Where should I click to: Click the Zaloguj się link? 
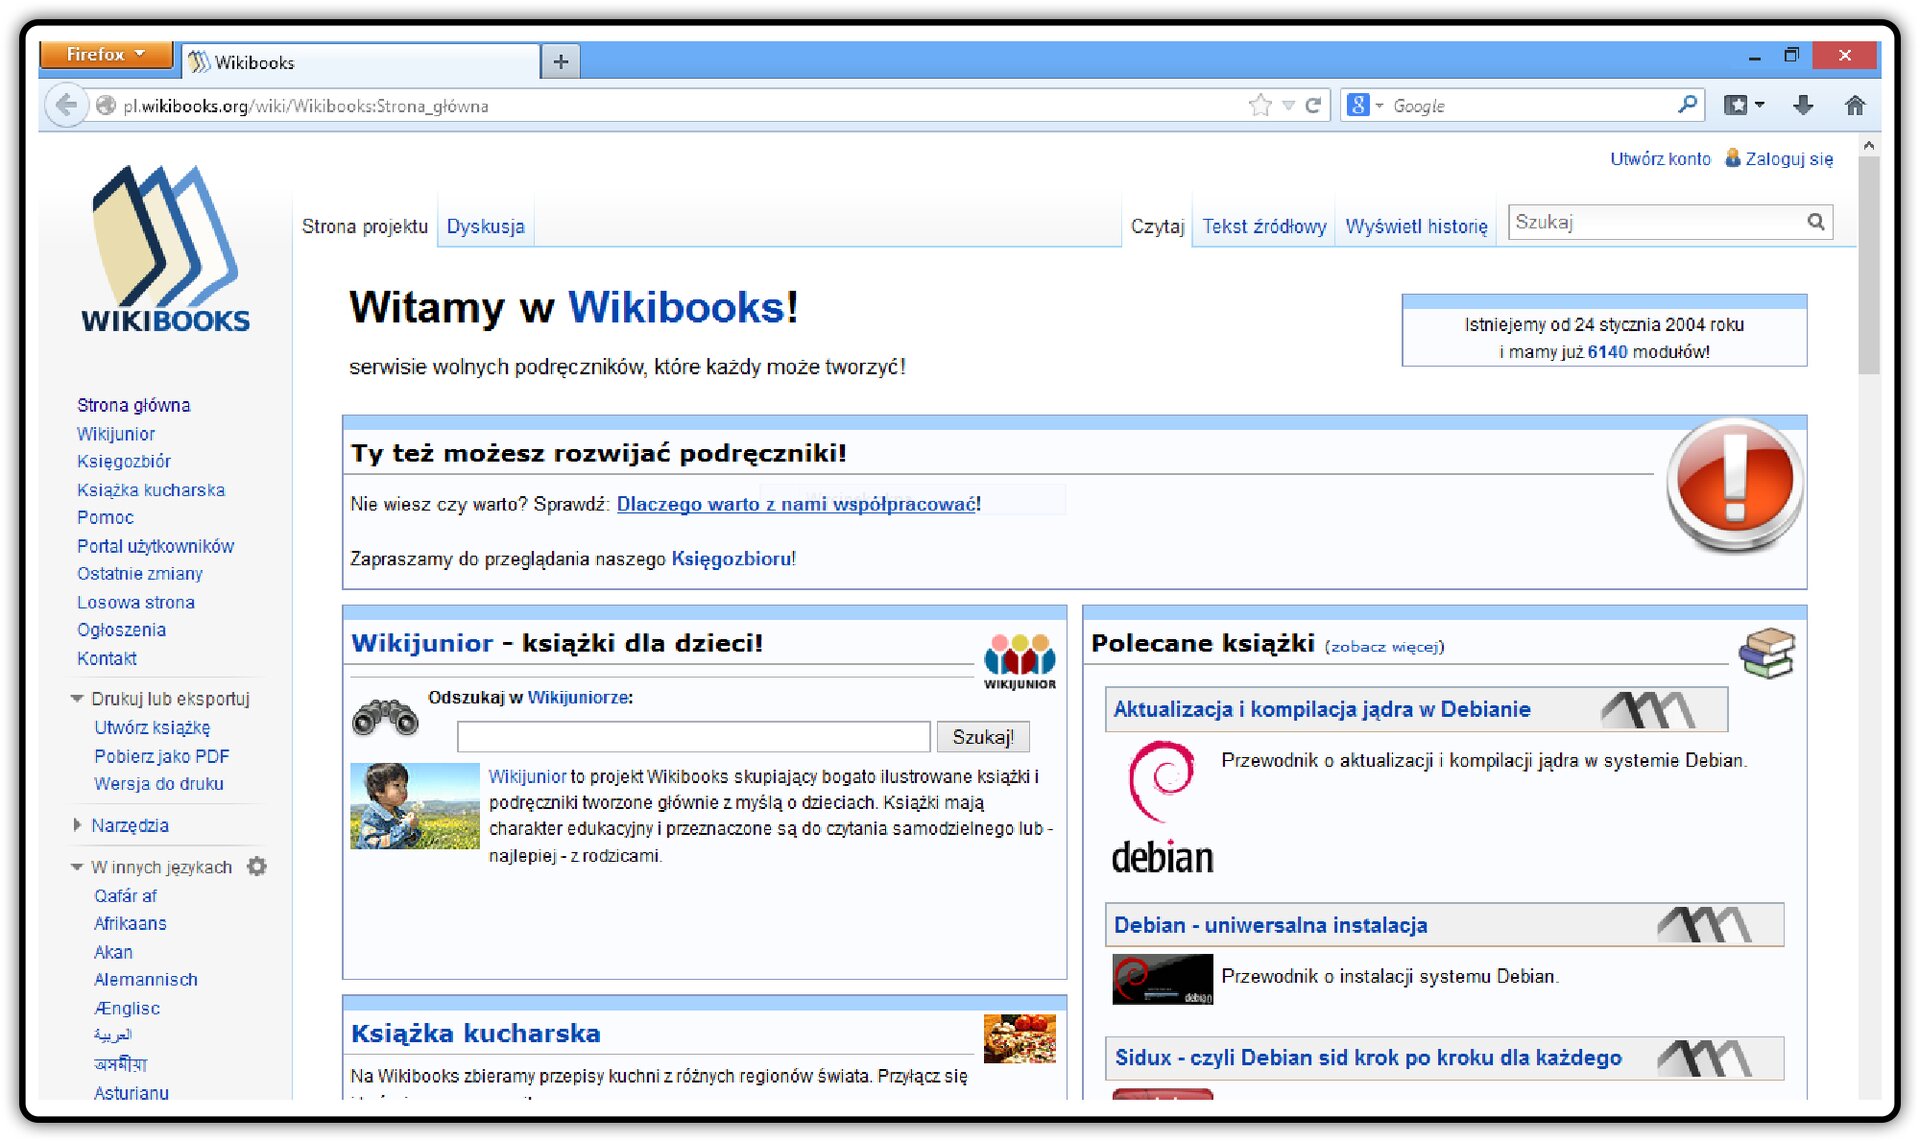(1789, 159)
